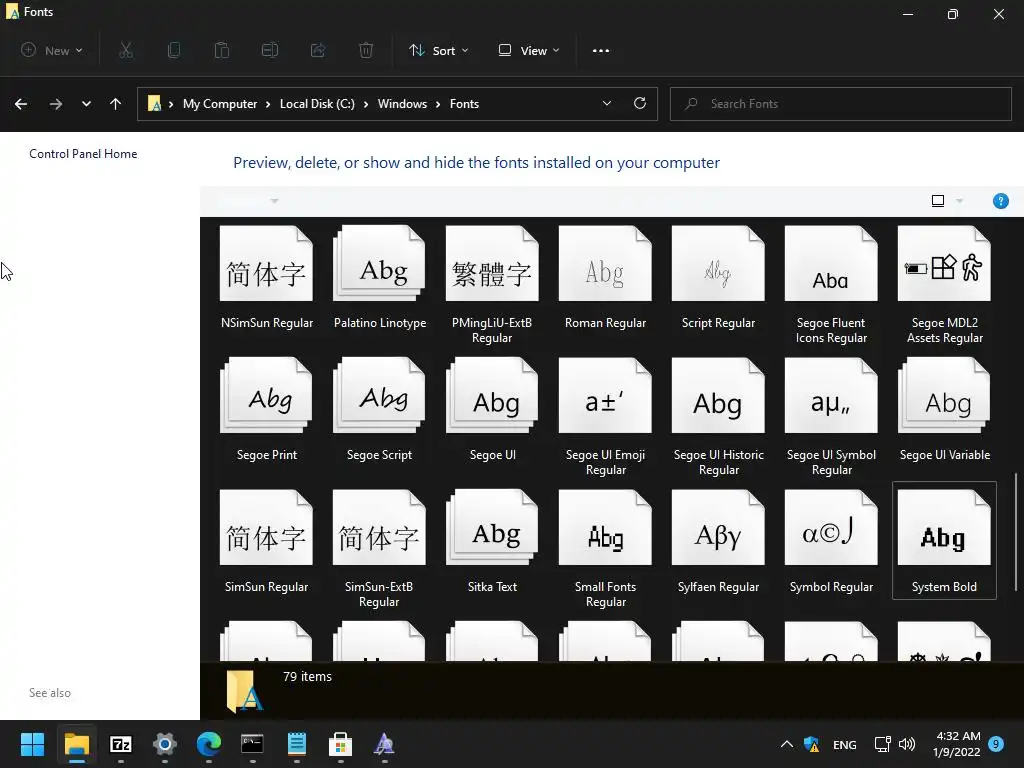1024x768 pixels.
Task: Open Microsoft Store on taskbar
Action: pos(340,744)
